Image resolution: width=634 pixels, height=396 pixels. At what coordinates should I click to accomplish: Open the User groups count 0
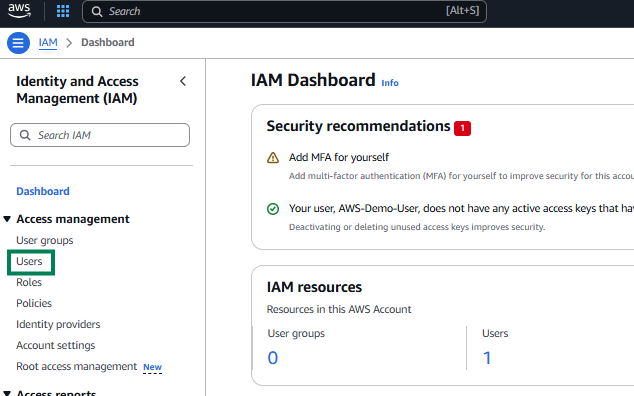click(x=273, y=358)
